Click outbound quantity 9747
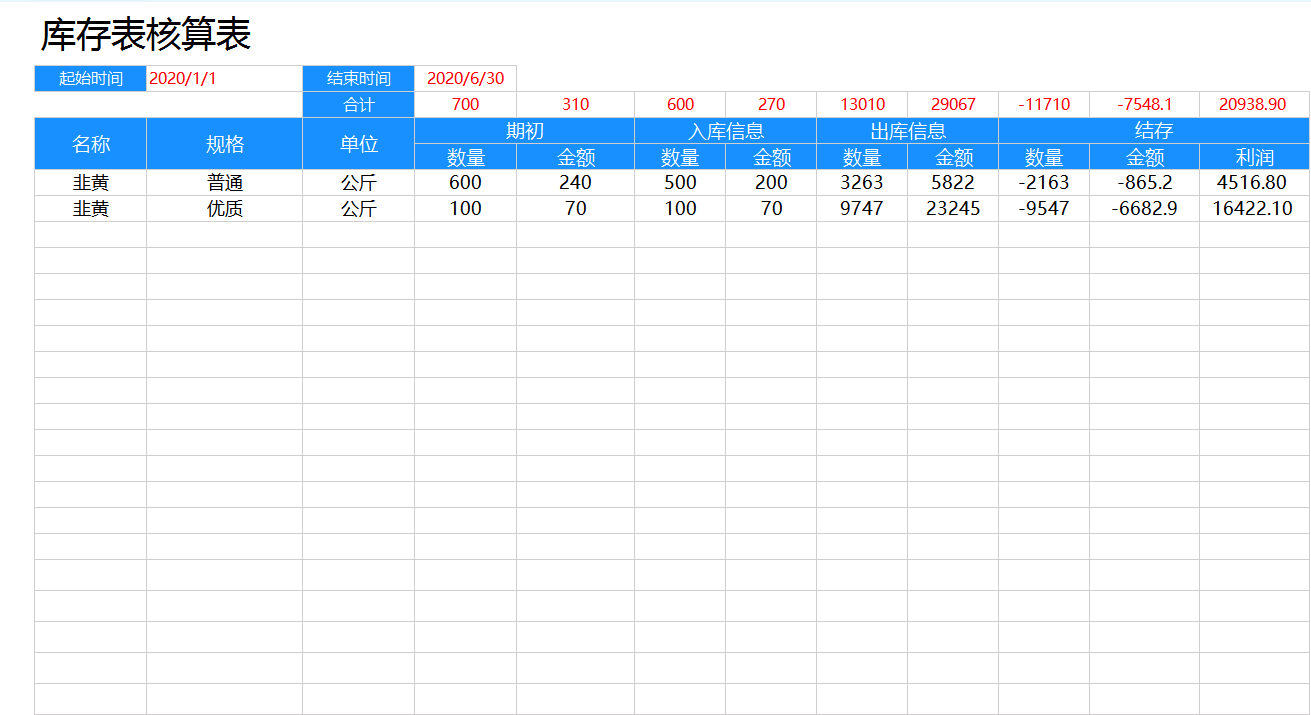The height and width of the screenshot is (715, 1311). [862, 209]
